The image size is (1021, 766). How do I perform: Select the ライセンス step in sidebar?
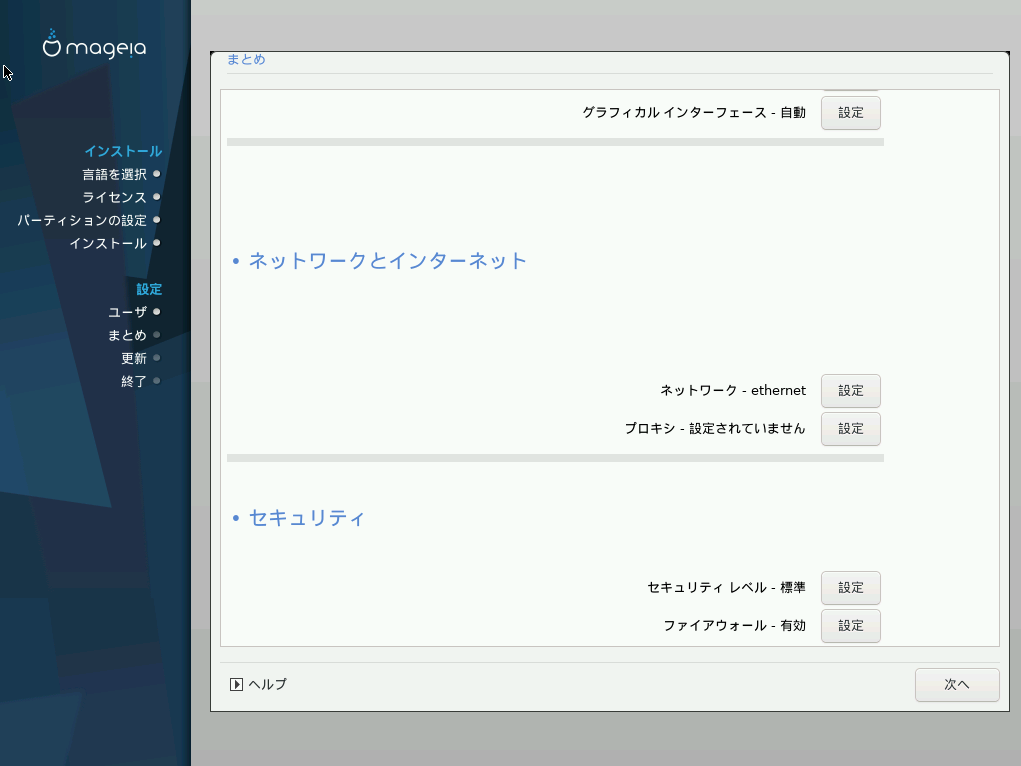pyautogui.click(x=114, y=197)
